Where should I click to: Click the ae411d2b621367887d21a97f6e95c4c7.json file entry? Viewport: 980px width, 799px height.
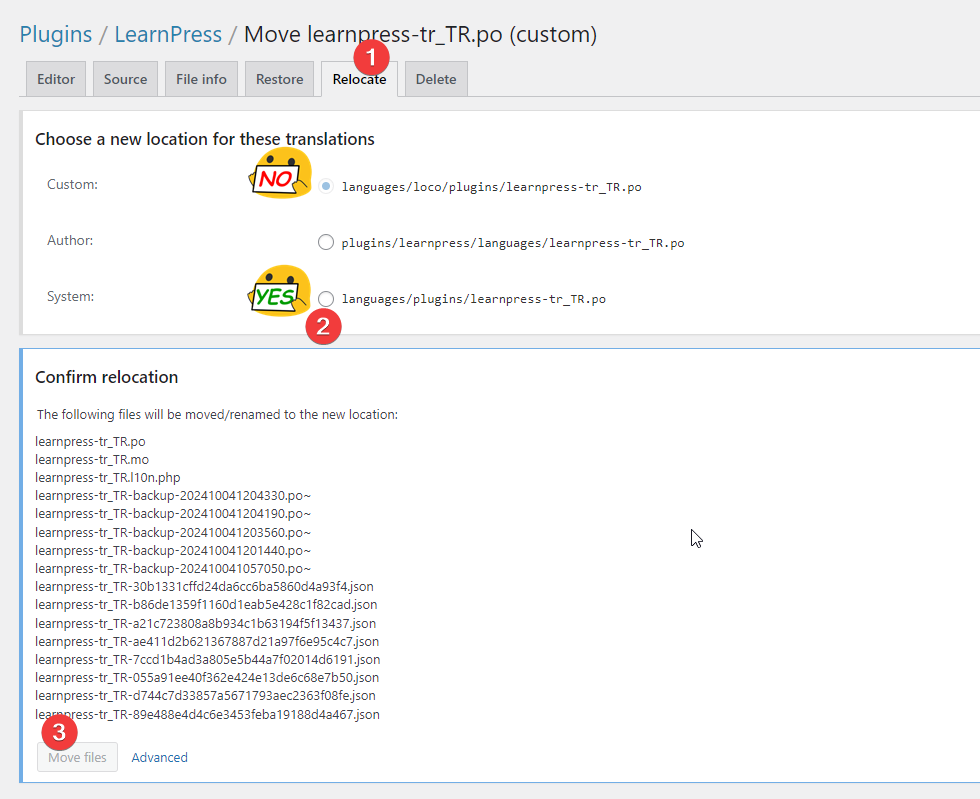[207, 641]
